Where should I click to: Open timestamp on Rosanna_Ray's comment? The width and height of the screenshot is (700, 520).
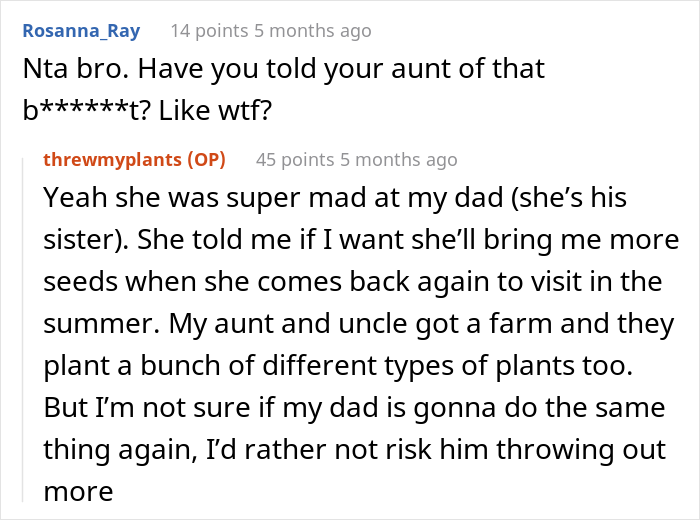311,30
